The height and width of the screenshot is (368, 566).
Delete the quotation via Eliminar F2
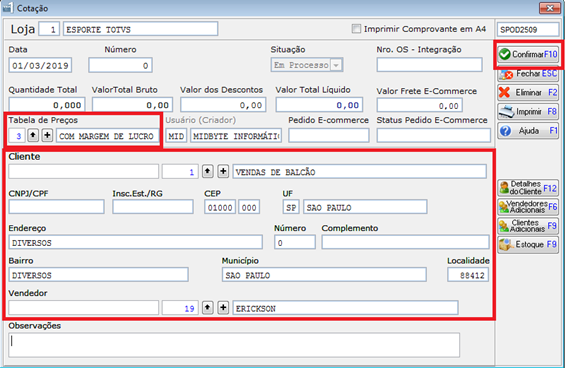[x=528, y=92]
